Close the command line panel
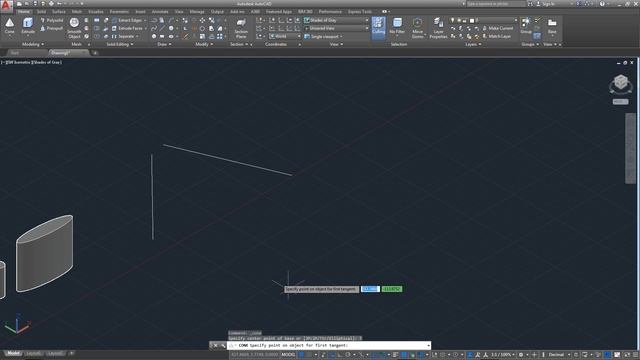 (x=216, y=345)
